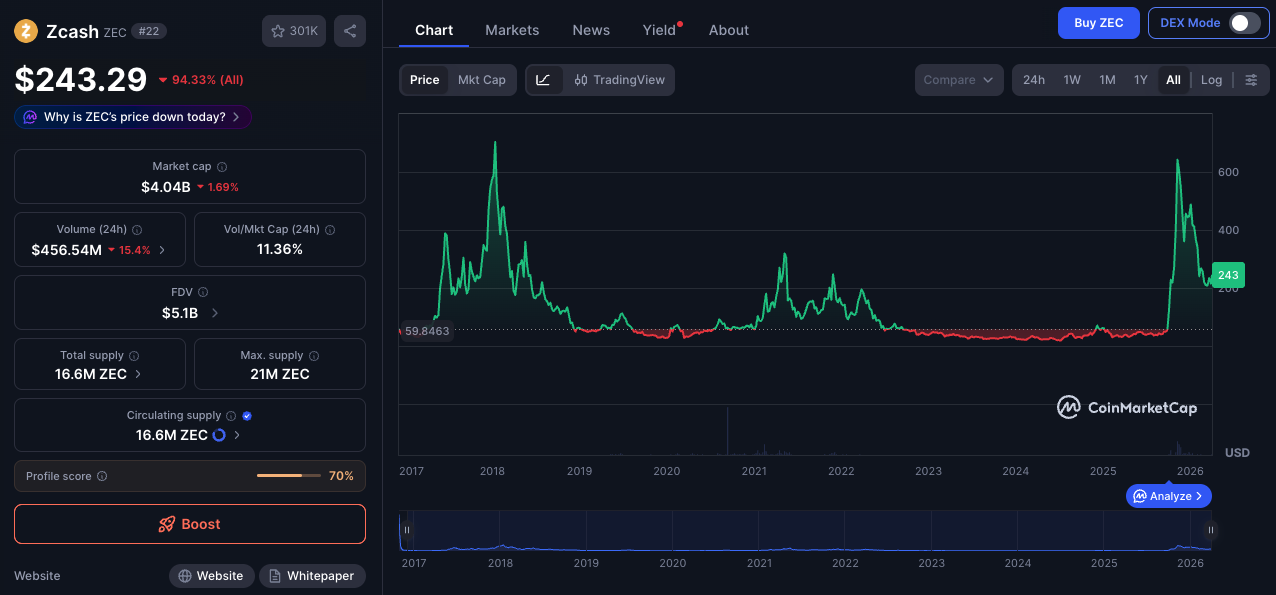This screenshot has width=1276, height=595.
Task: Add Zcash to watchlist with star button
Action: pos(294,31)
